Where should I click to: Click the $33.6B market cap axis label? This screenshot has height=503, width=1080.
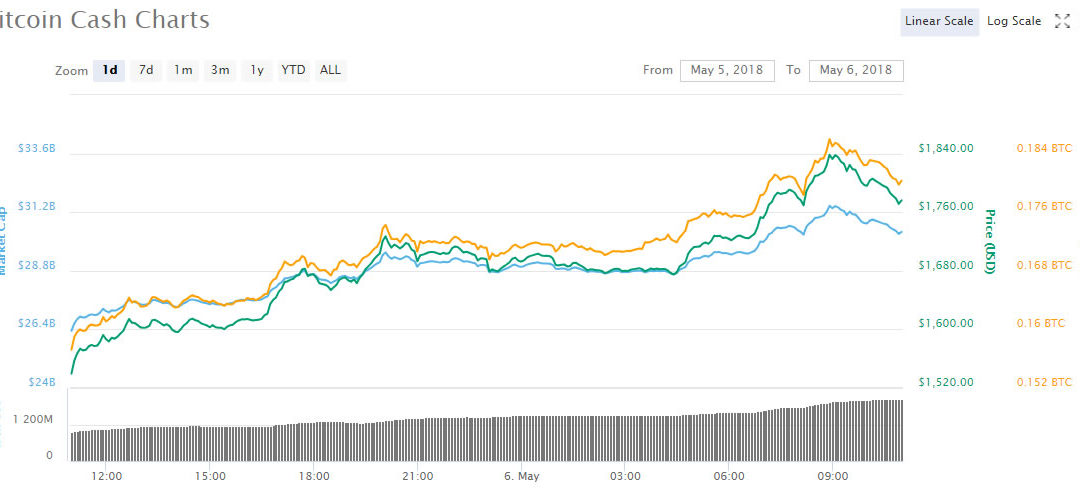(x=37, y=148)
